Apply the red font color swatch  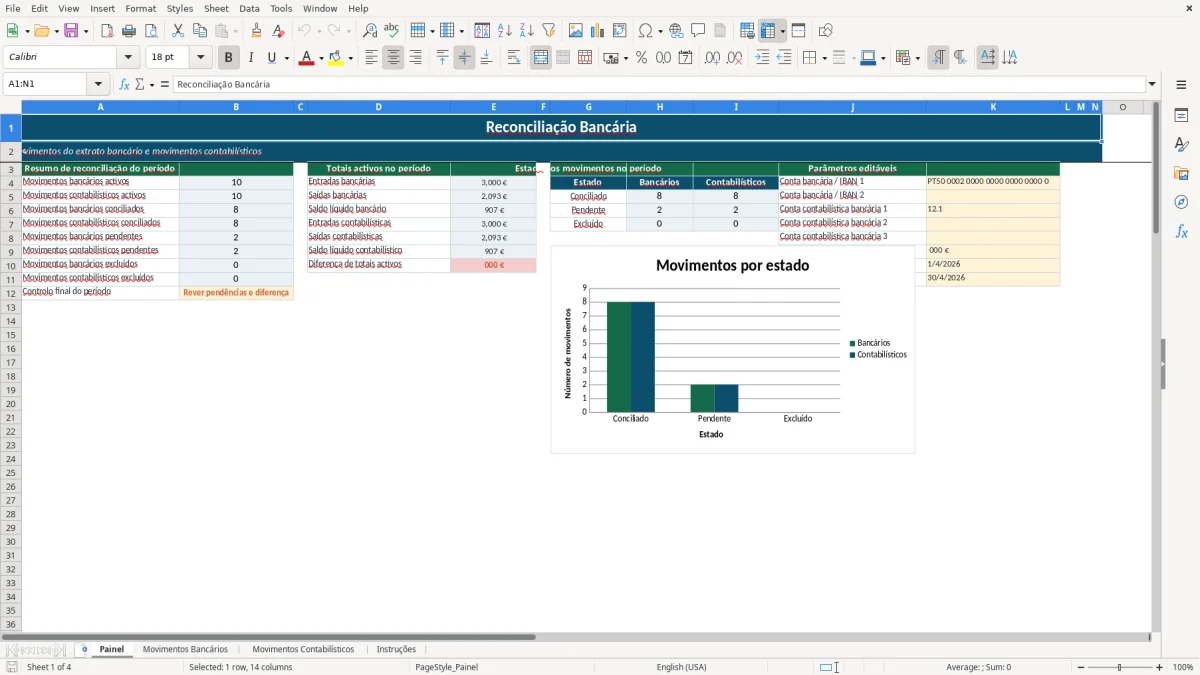(306, 58)
